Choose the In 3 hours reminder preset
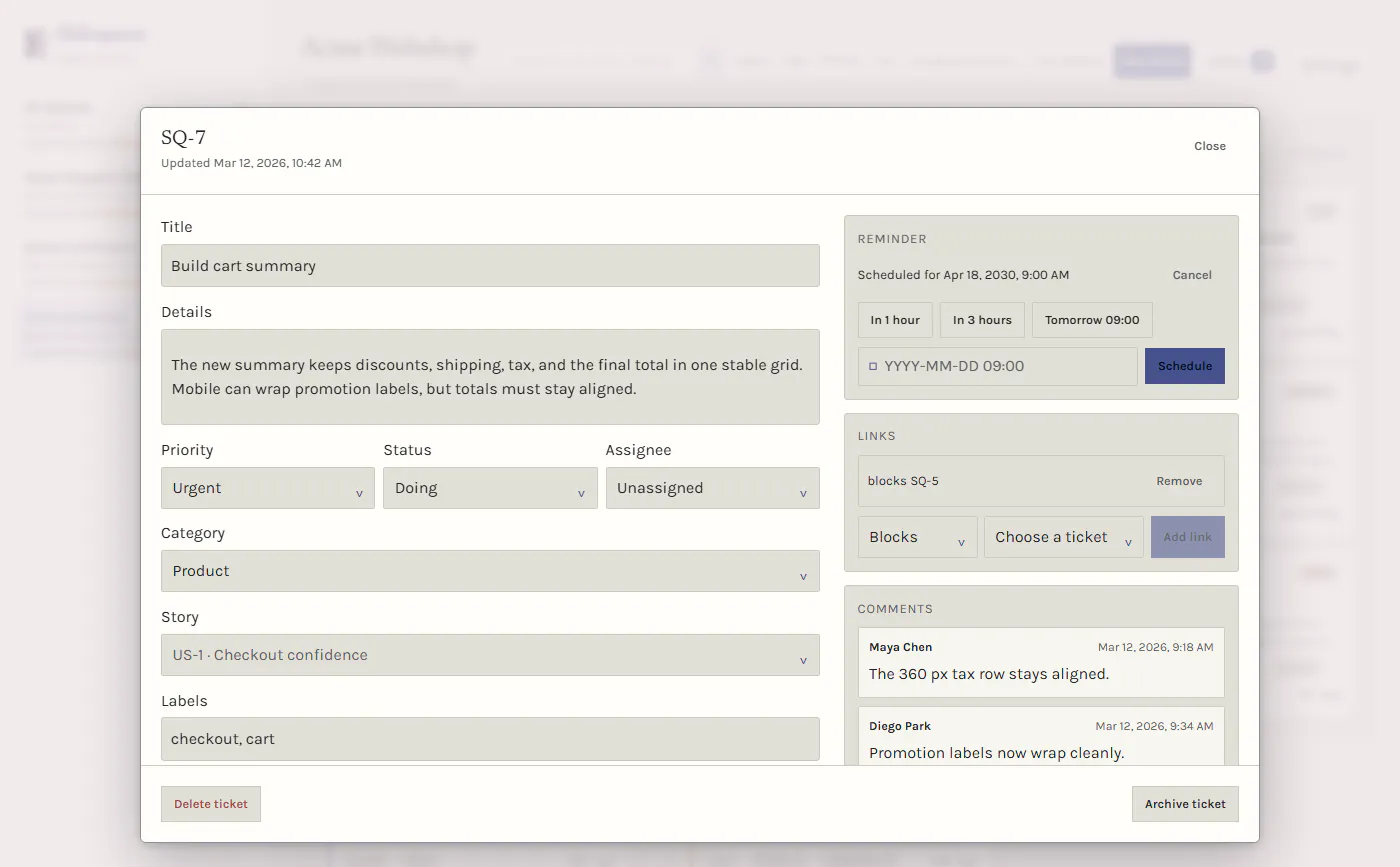 click(x=982, y=320)
